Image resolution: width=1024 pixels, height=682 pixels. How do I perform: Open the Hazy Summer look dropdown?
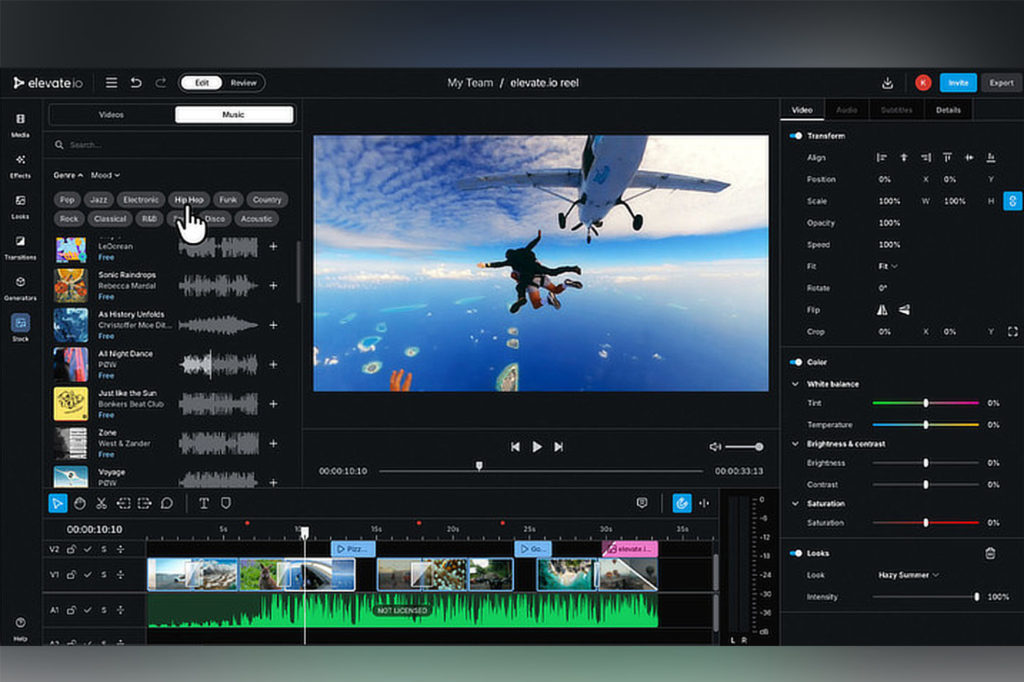point(908,575)
